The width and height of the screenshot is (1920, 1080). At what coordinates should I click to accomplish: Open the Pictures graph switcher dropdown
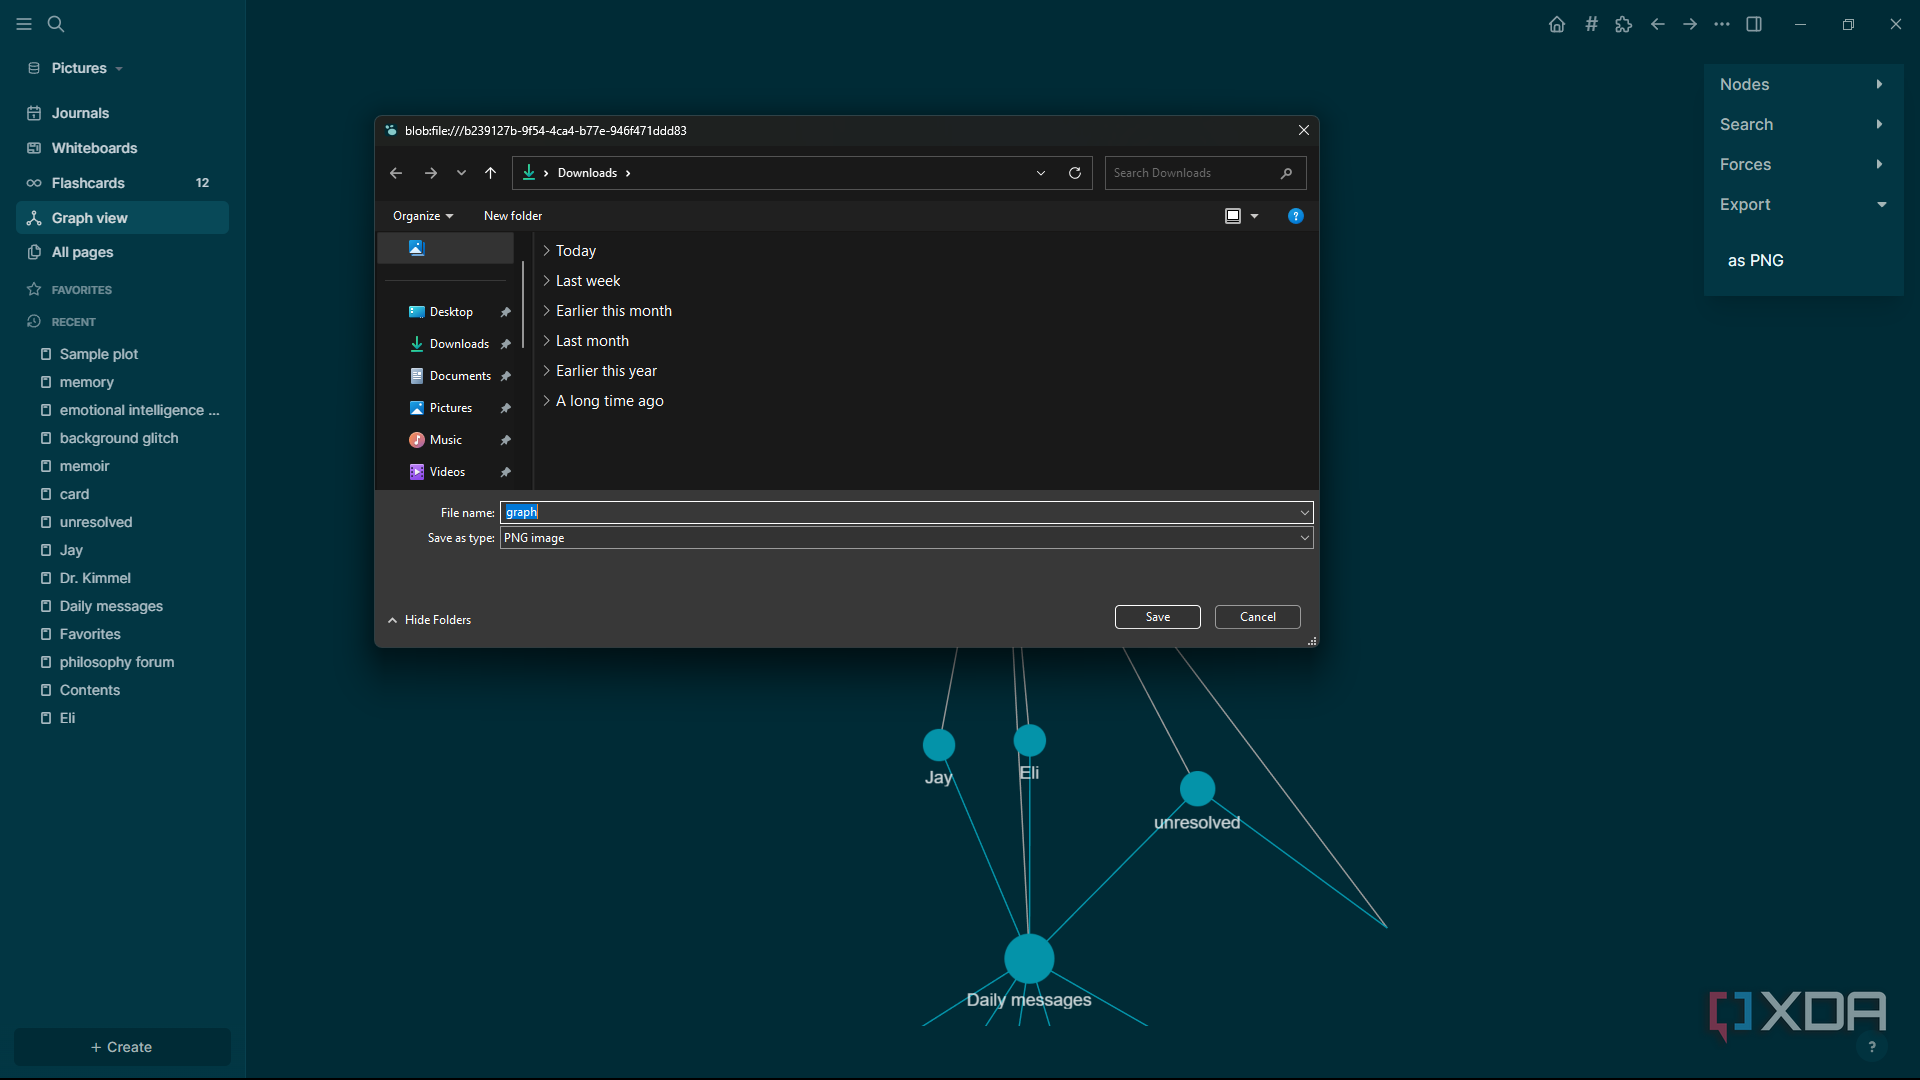coord(78,68)
